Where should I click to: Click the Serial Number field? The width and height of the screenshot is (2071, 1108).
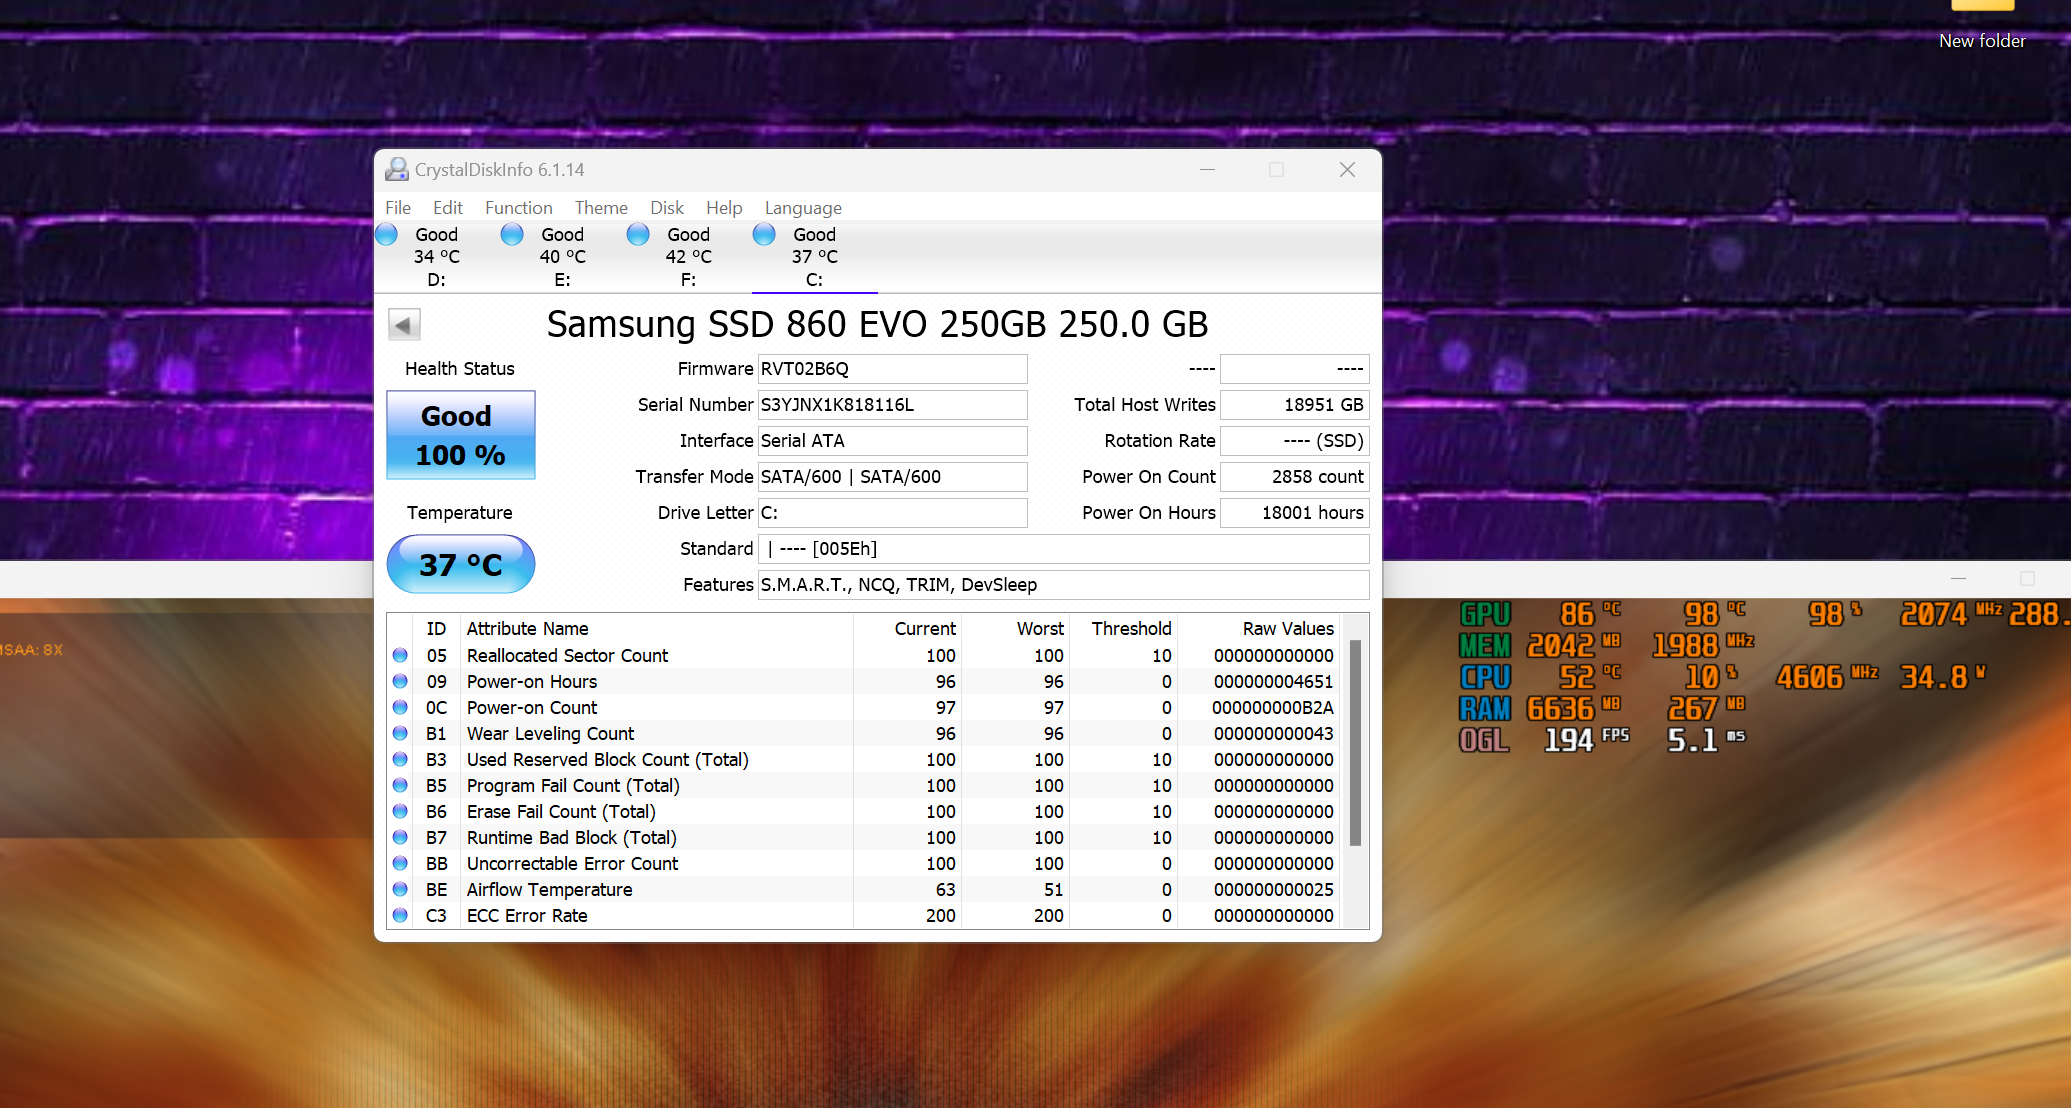pos(892,405)
